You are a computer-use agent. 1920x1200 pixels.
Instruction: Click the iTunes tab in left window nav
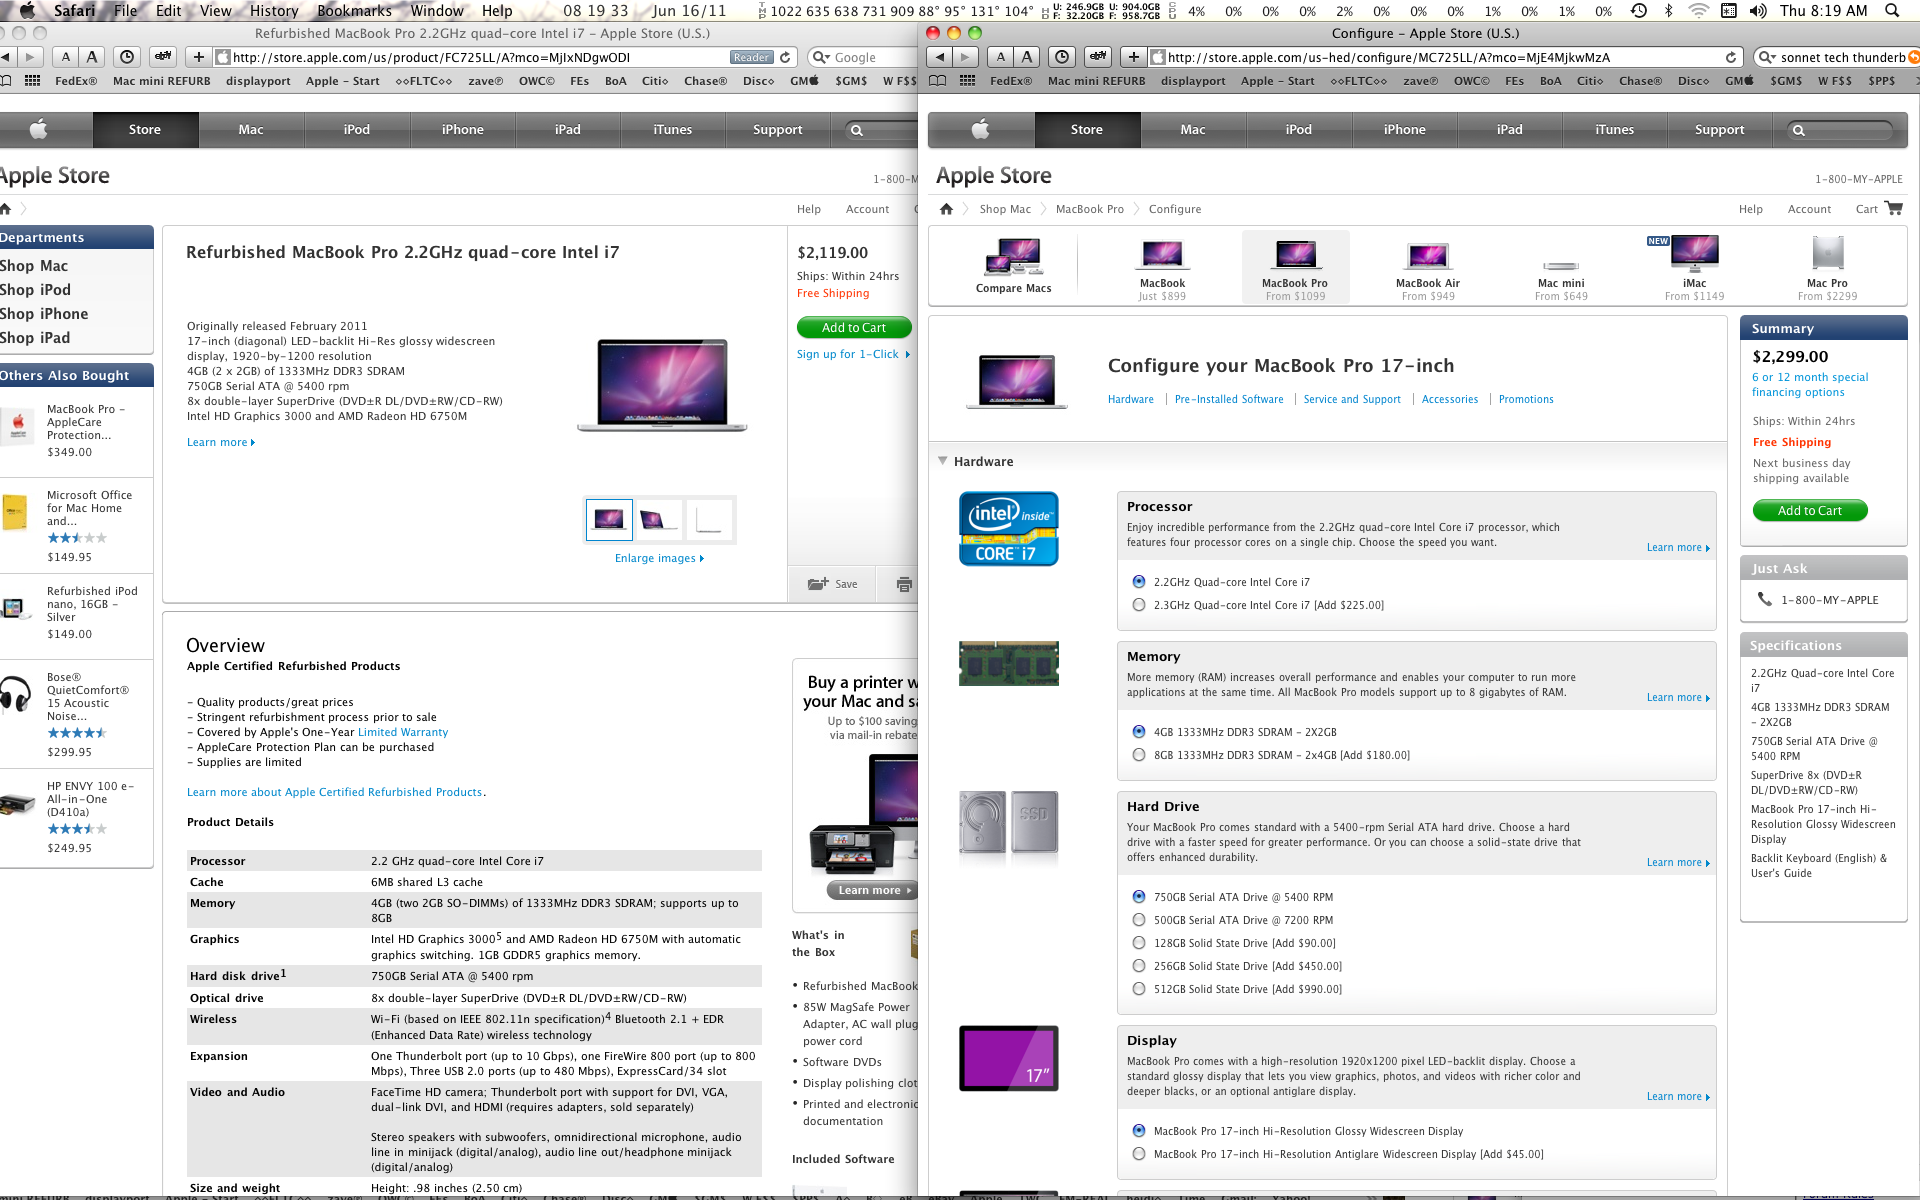tap(673, 130)
